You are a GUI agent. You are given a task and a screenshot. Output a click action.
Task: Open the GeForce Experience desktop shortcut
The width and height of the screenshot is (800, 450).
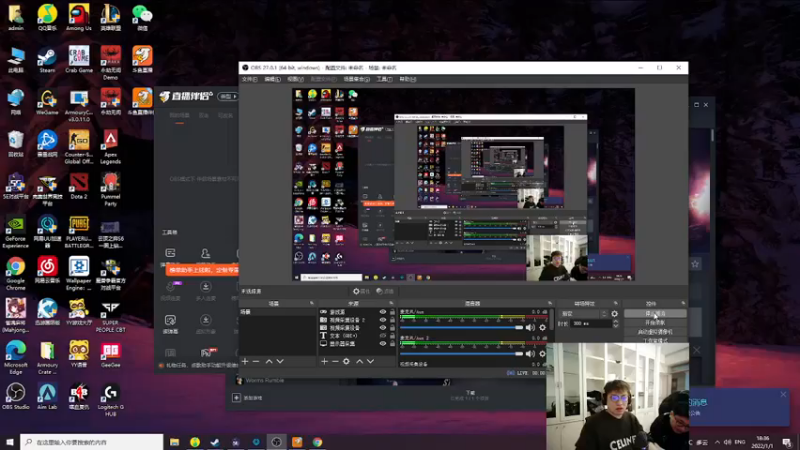(x=15, y=232)
